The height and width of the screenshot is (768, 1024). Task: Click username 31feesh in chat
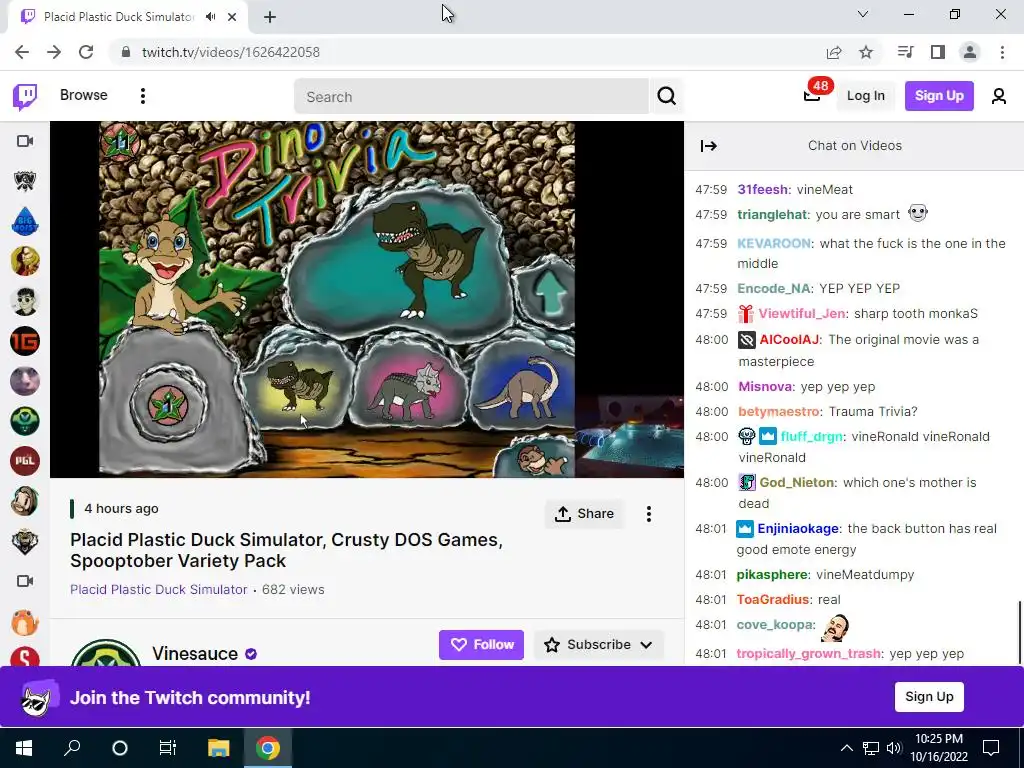pyautogui.click(x=762, y=189)
